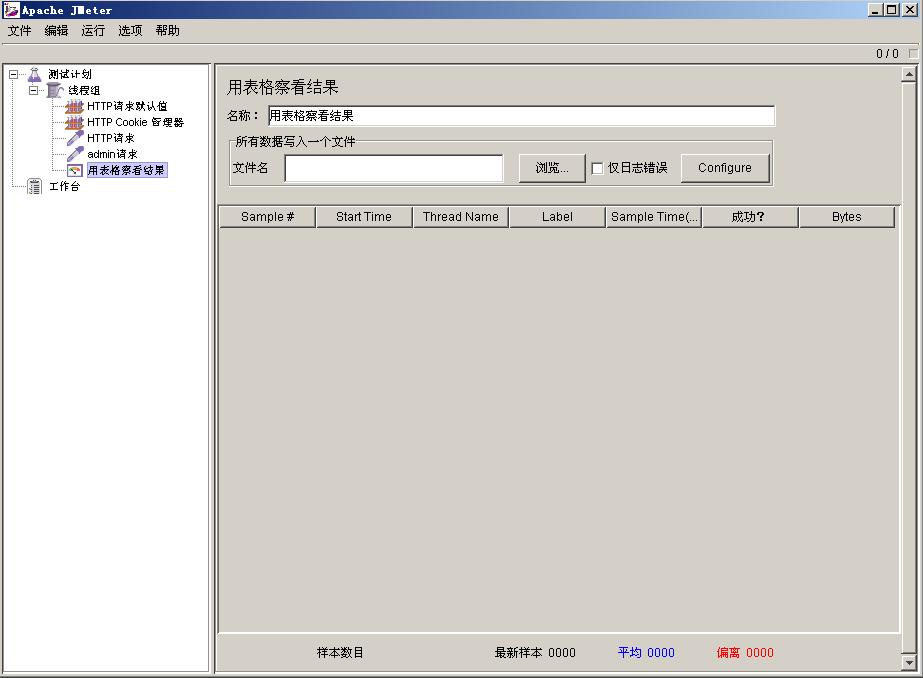This screenshot has height=678, width=923.
Task: Click the Configure button
Action: click(x=725, y=168)
